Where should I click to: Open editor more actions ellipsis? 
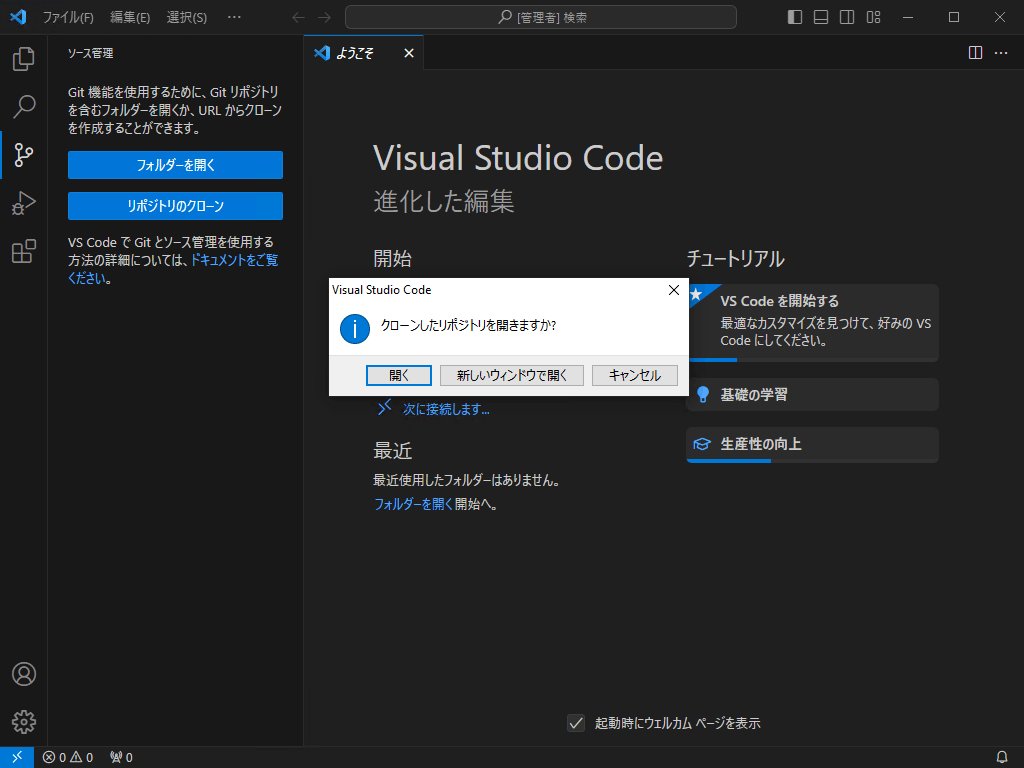click(x=1001, y=53)
